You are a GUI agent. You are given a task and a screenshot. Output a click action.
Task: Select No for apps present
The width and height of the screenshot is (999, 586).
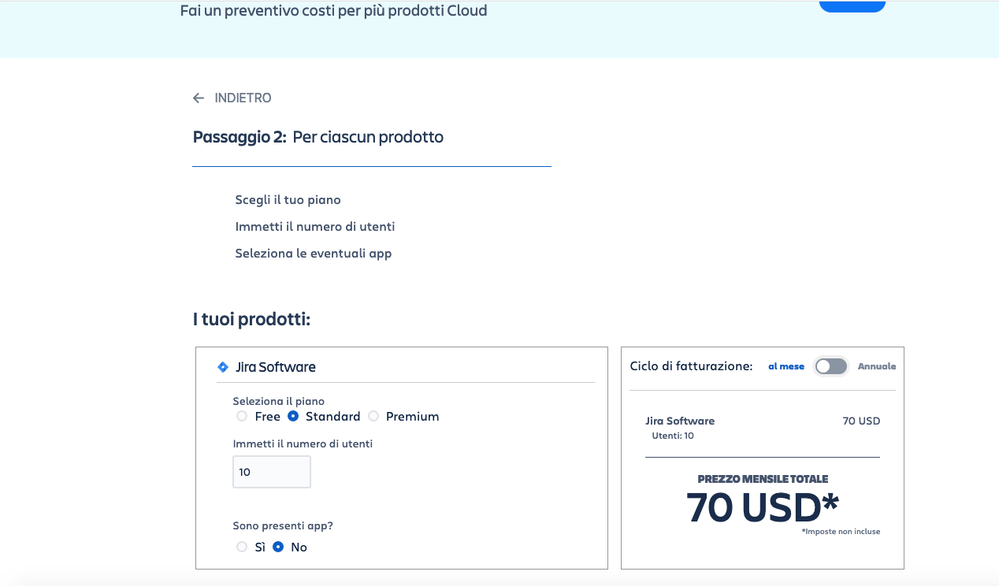click(x=278, y=547)
